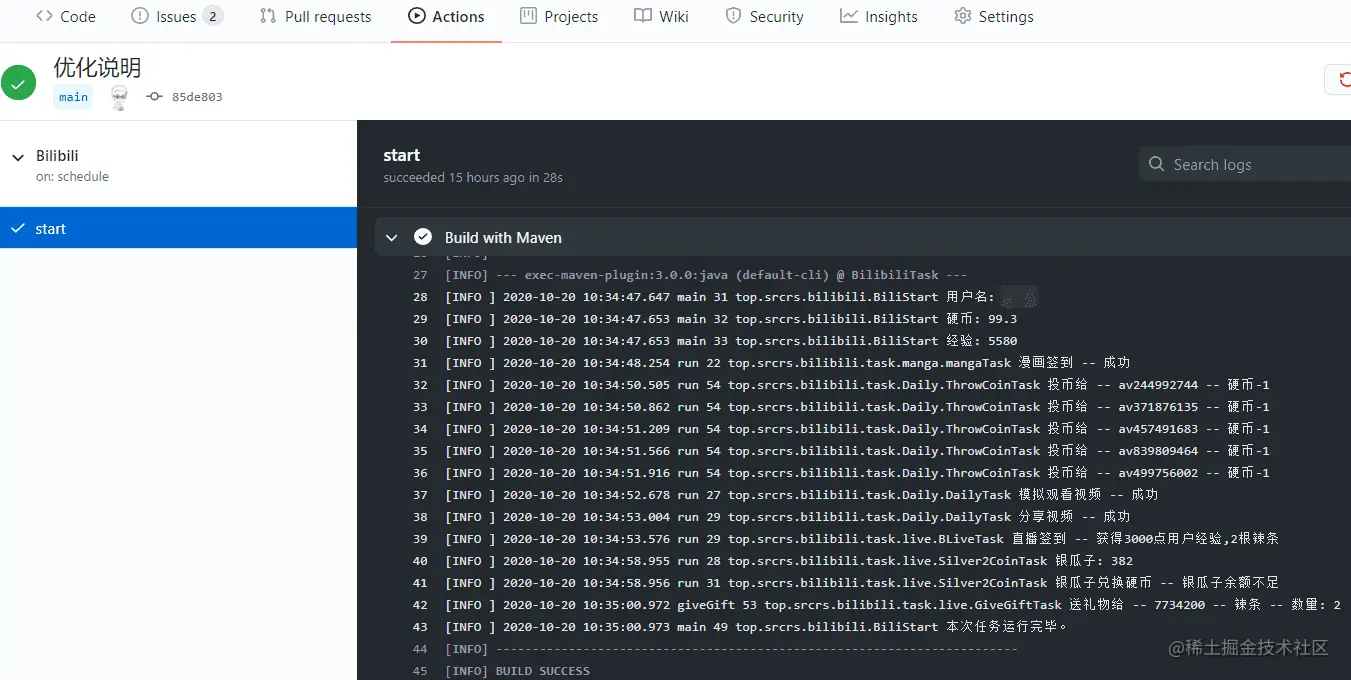Open commit 85de803
Screen dimensions: 1351x680
pyautogui.click(x=197, y=97)
